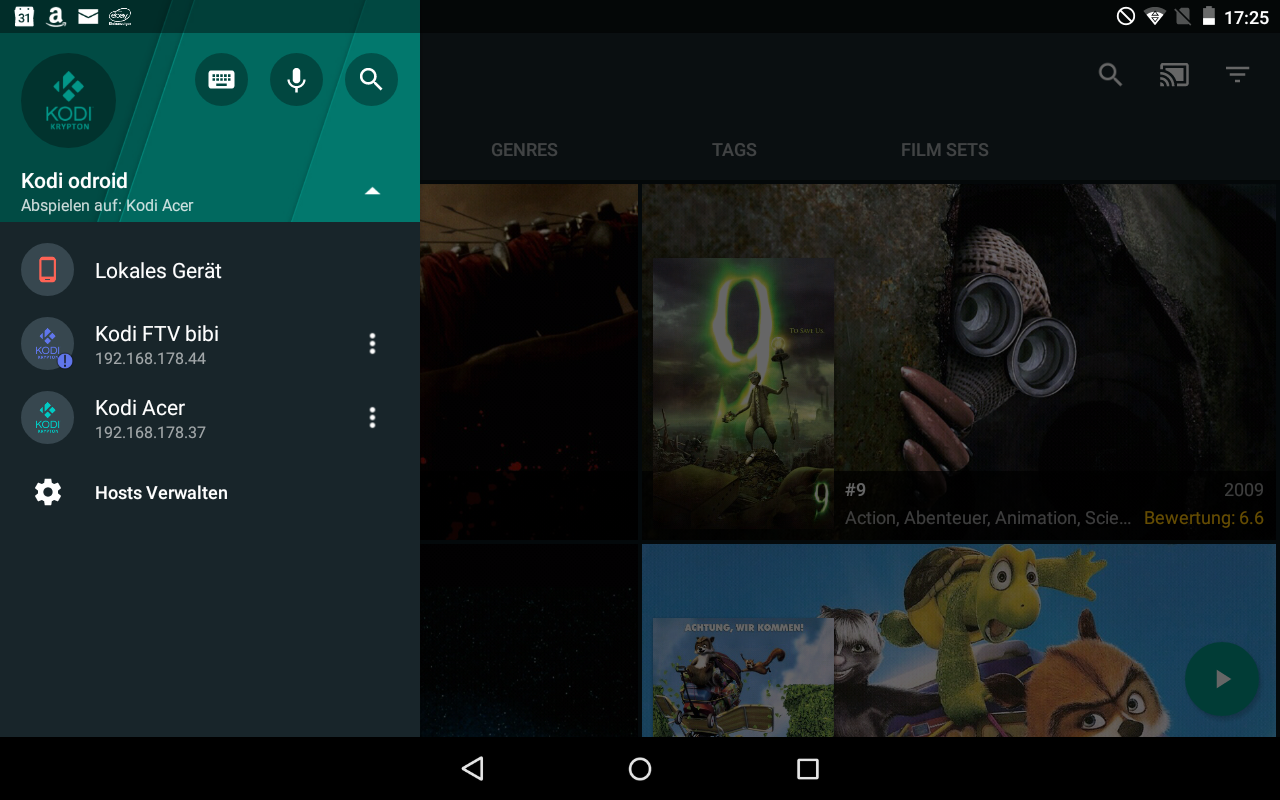Open the turtle cartoon movie poster thumbnail
The width and height of the screenshot is (1280, 800).
[x=743, y=678]
